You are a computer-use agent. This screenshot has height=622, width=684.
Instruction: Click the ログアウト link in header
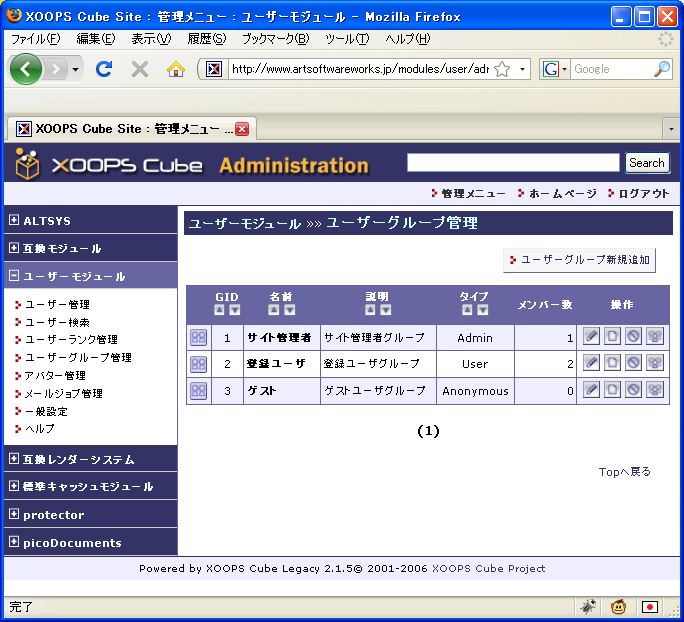pos(643,193)
